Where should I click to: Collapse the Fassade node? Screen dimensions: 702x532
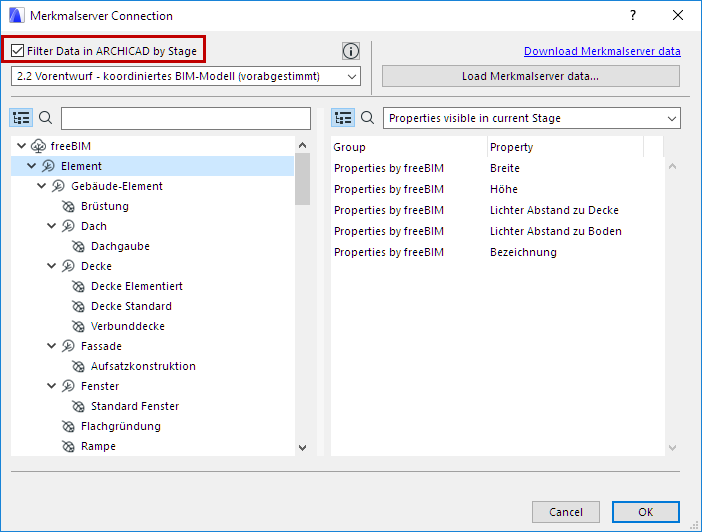[x=51, y=346]
